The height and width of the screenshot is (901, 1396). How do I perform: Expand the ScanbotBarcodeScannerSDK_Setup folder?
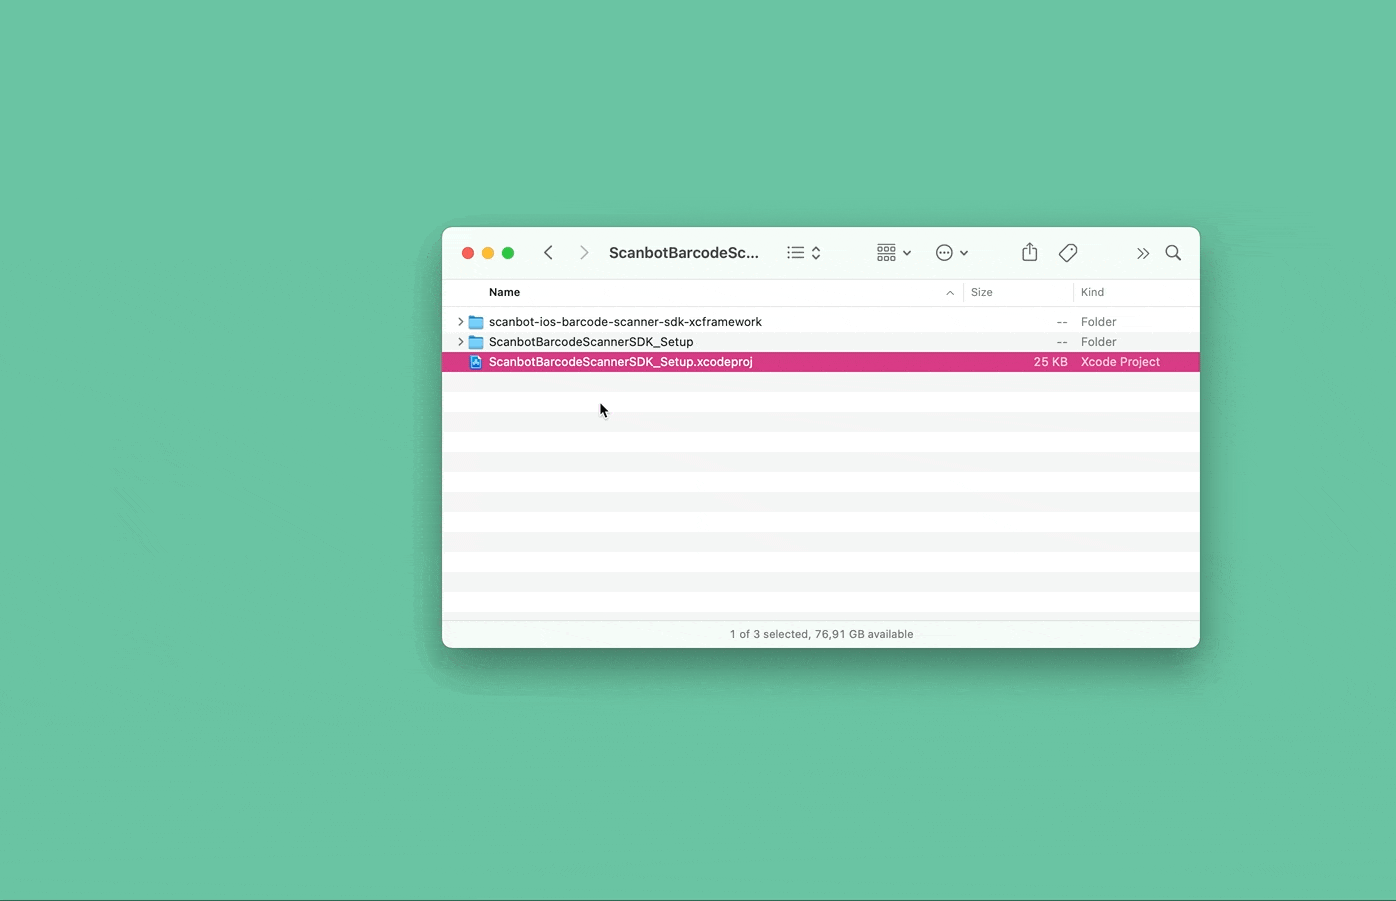[460, 342]
